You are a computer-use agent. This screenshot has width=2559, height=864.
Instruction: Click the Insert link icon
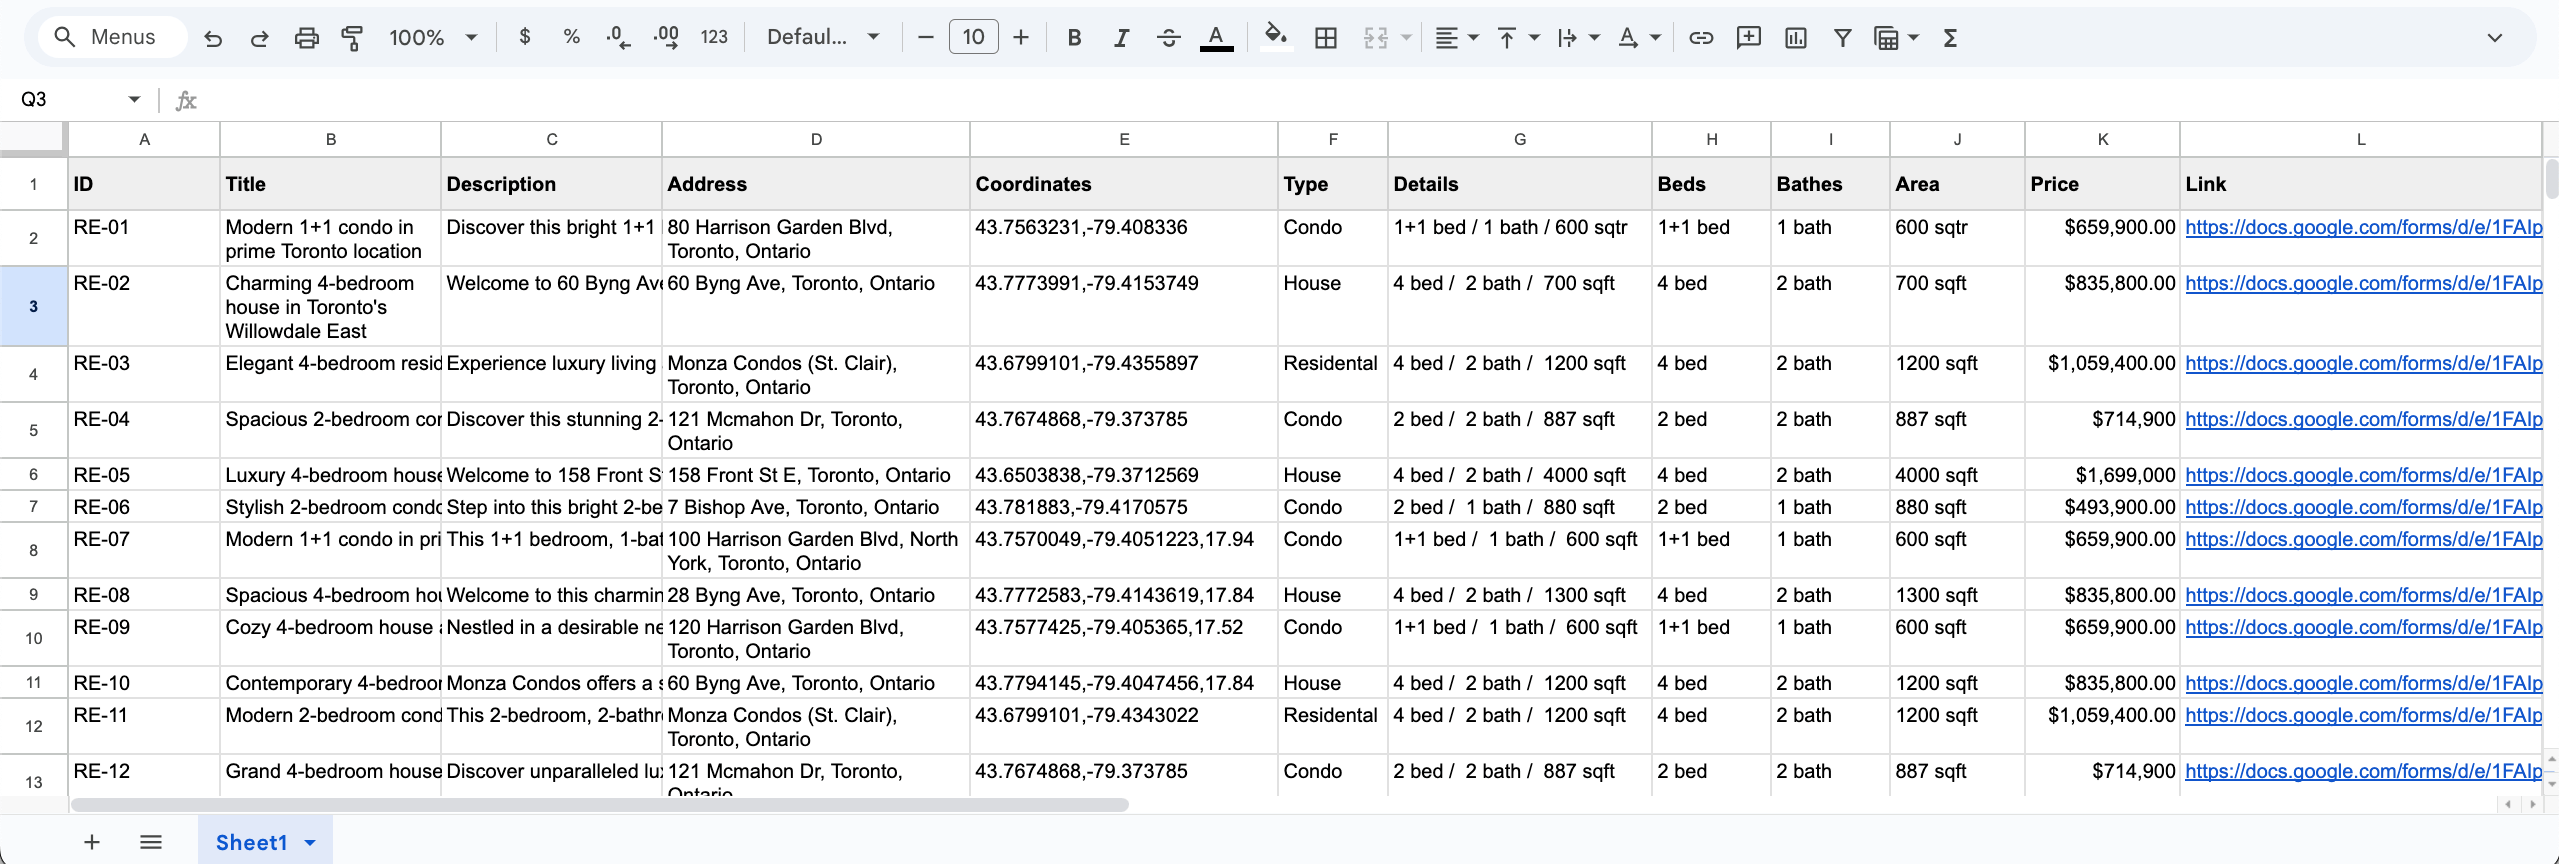[x=1701, y=37]
